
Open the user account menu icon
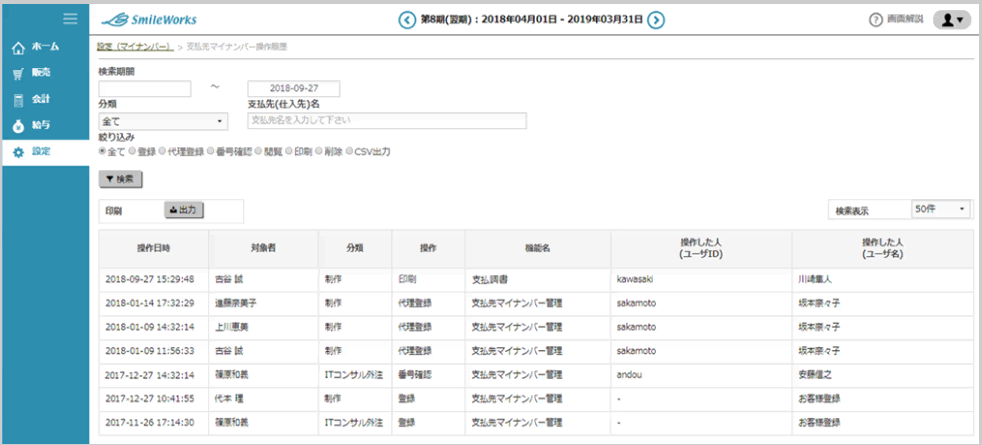(950, 20)
